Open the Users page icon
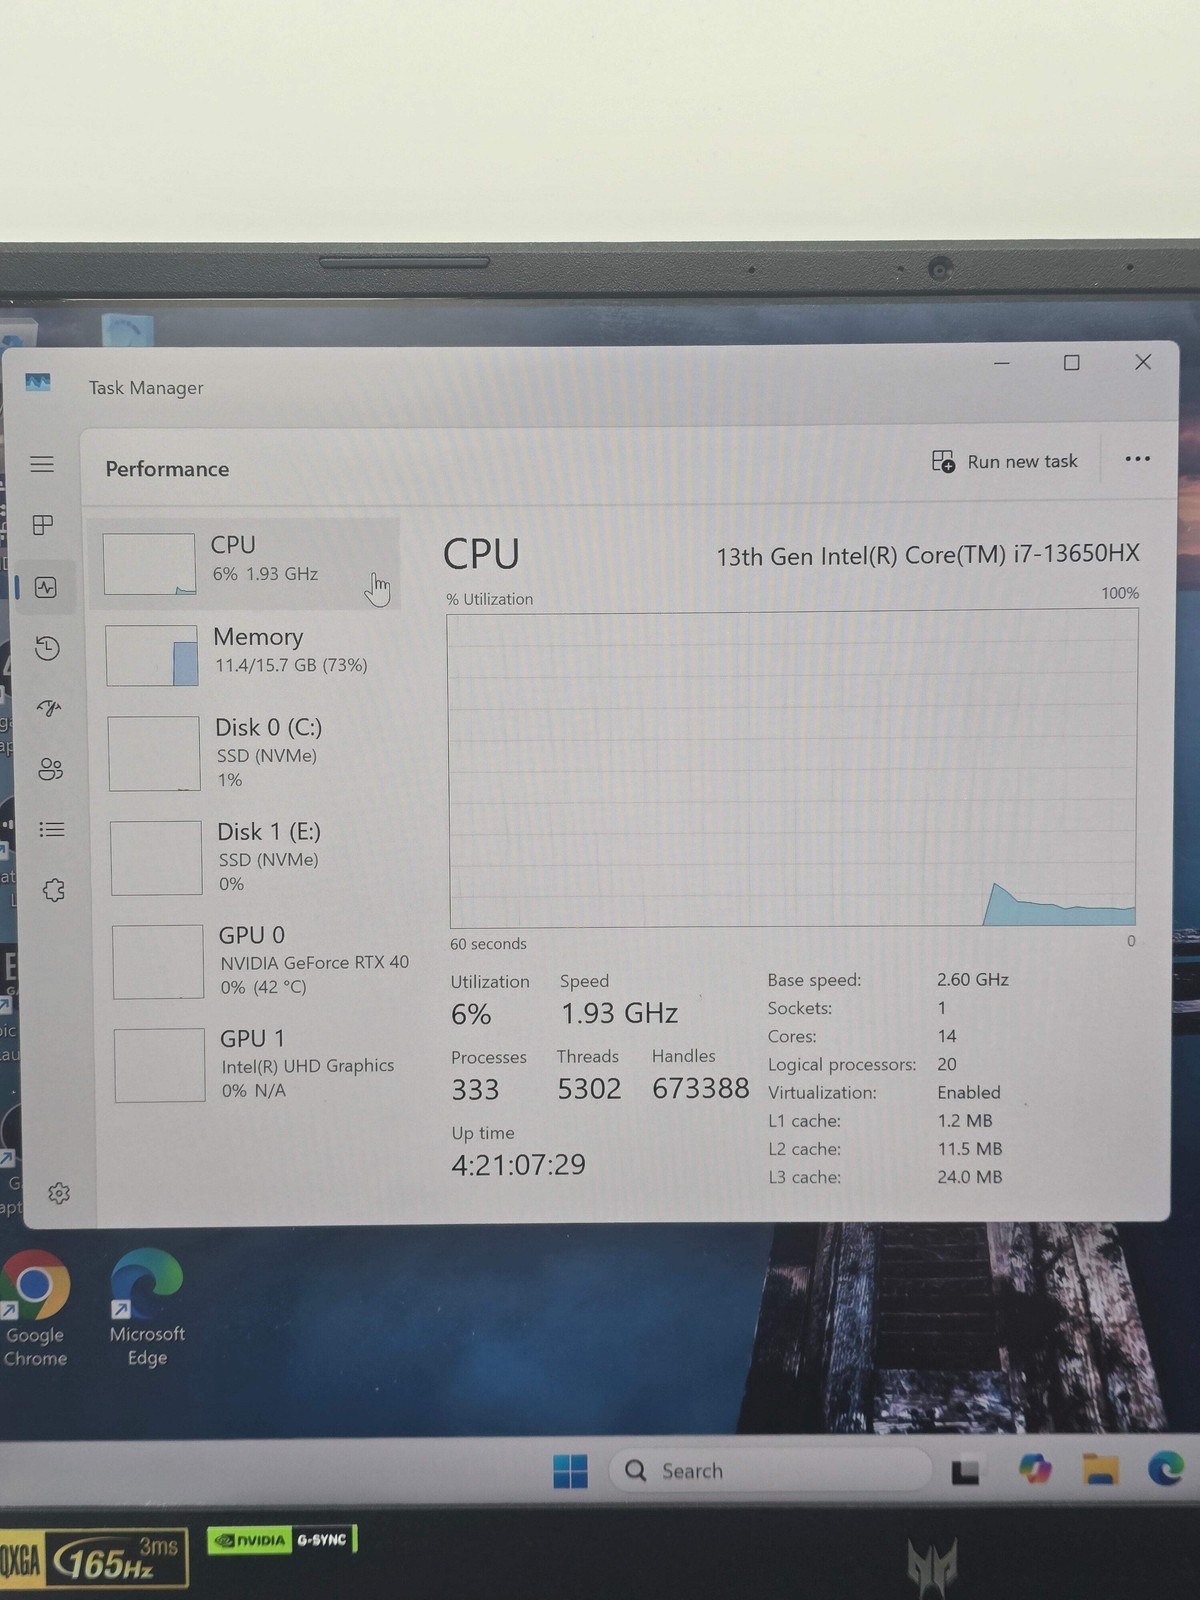 (50, 769)
